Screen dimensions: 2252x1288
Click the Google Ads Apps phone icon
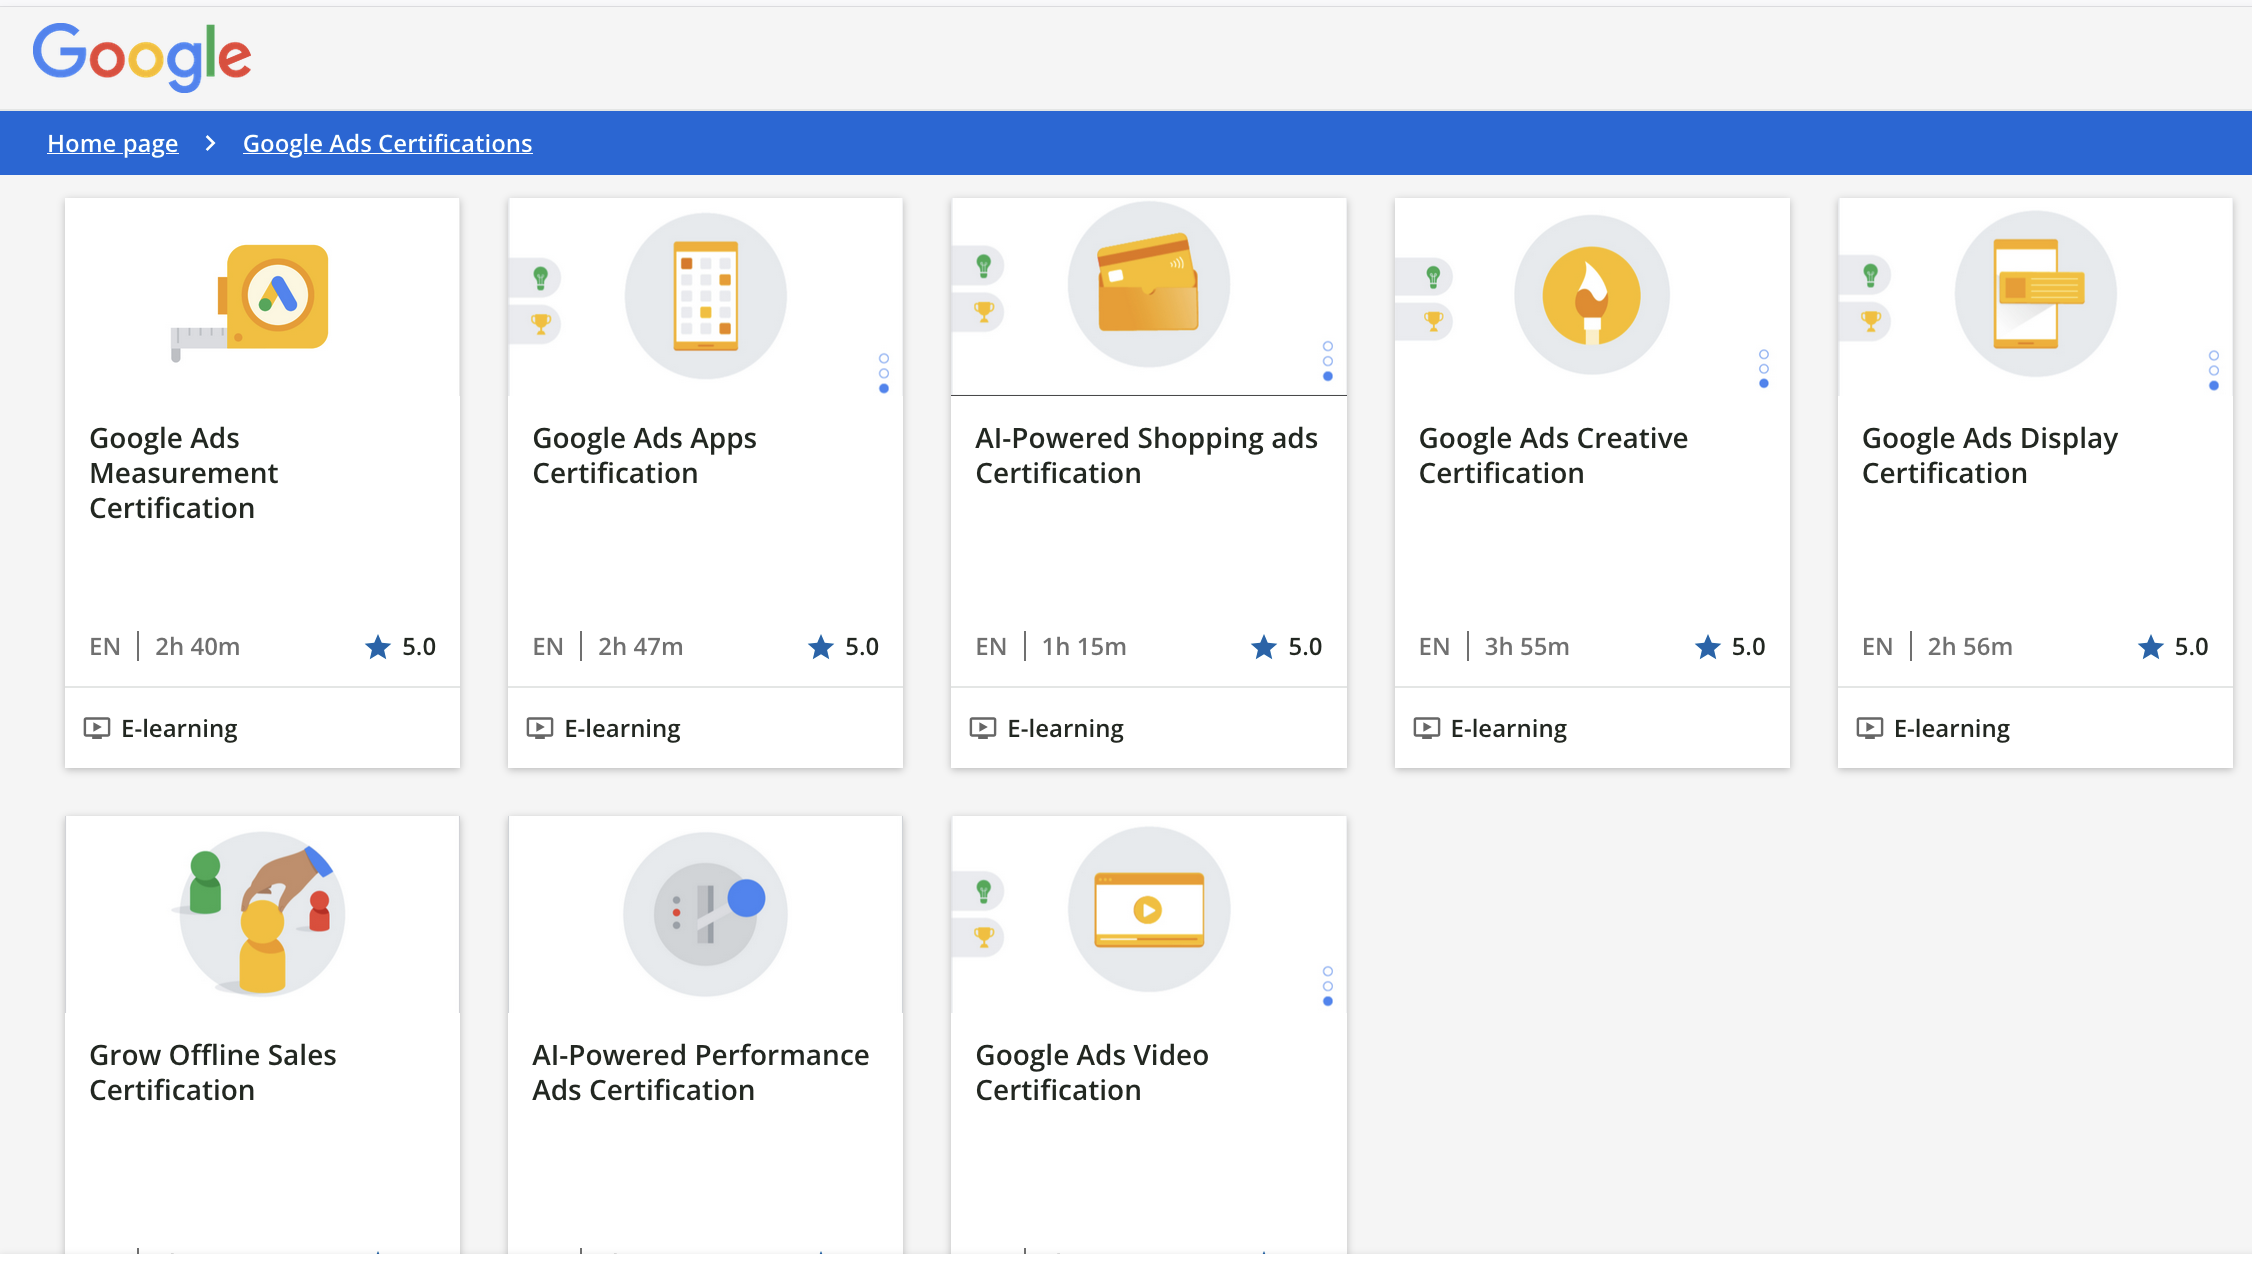pyautogui.click(x=705, y=296)
